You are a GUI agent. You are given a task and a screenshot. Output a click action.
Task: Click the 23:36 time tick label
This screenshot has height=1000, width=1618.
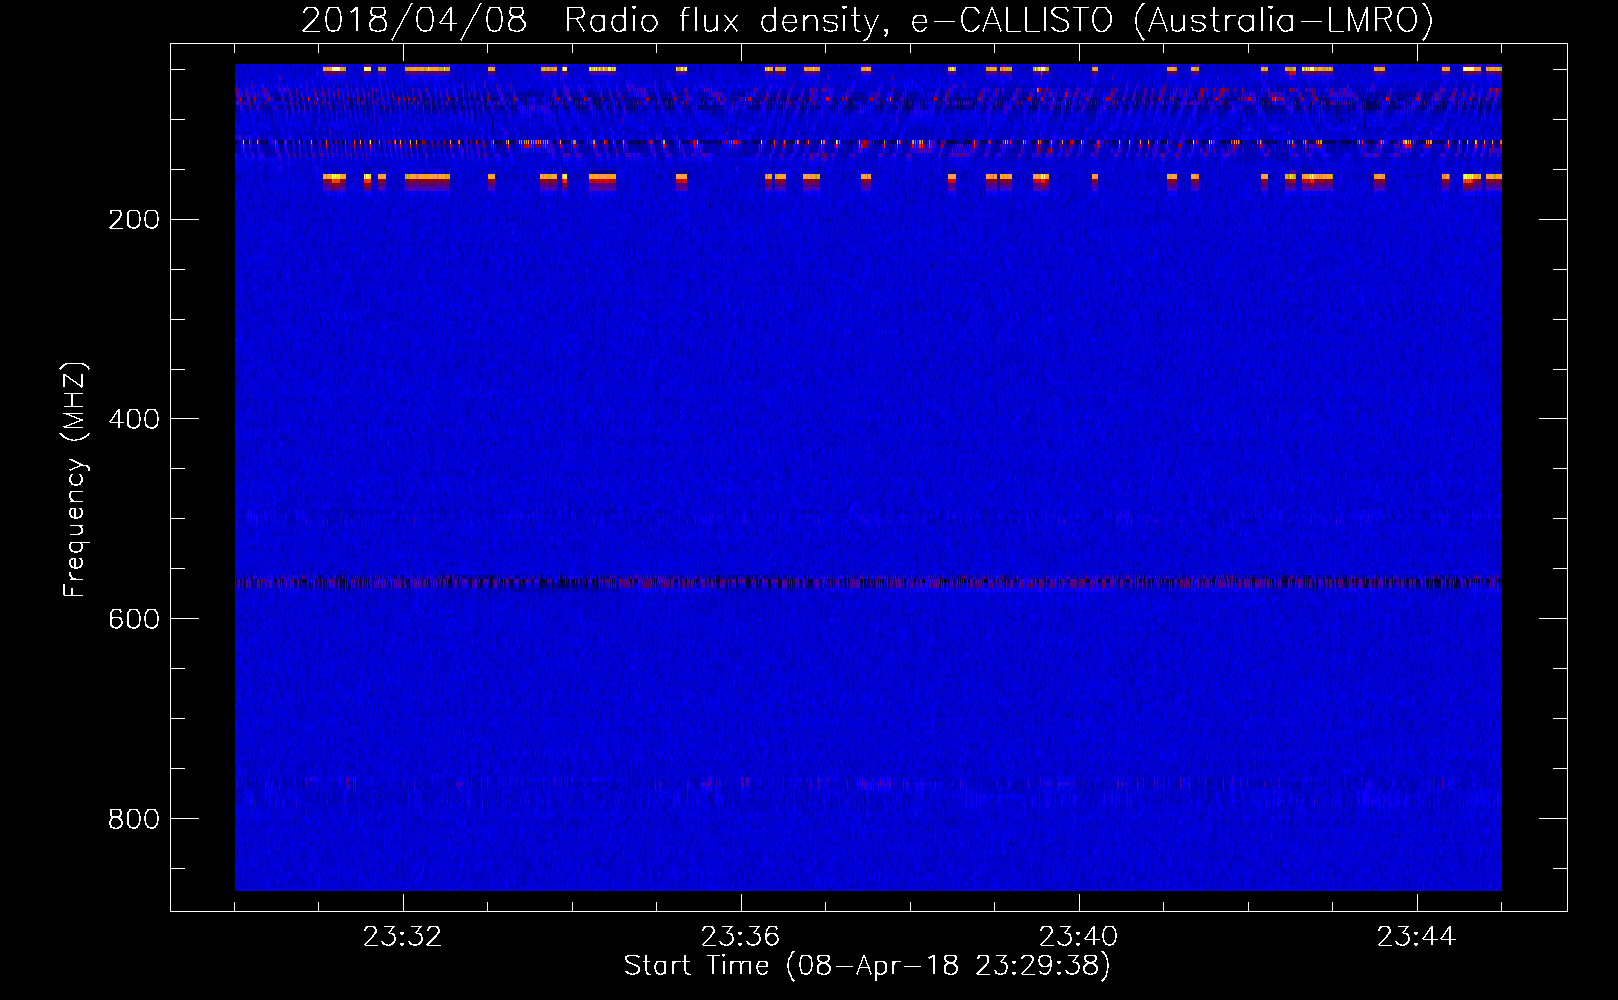pyautogui.click(x=740, y=937)
